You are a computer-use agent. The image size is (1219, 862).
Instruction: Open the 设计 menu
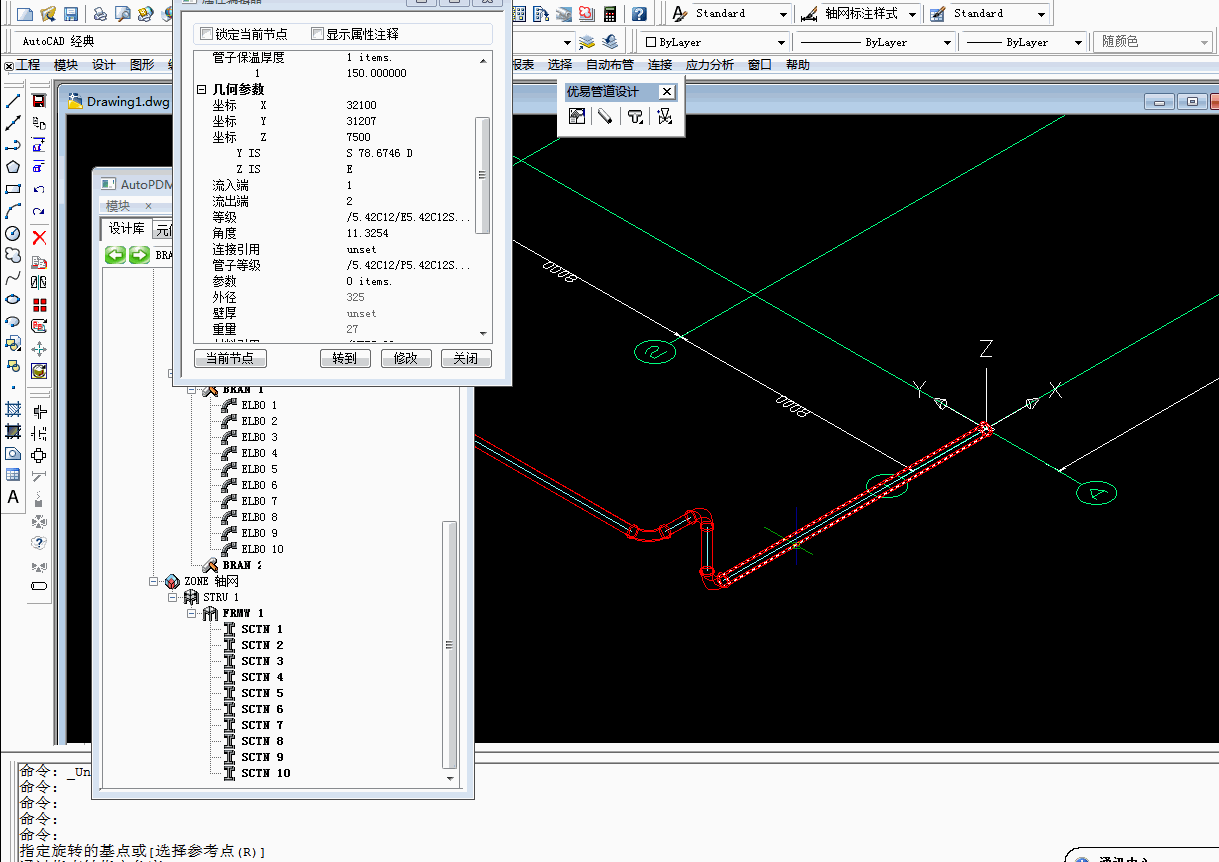103,65
